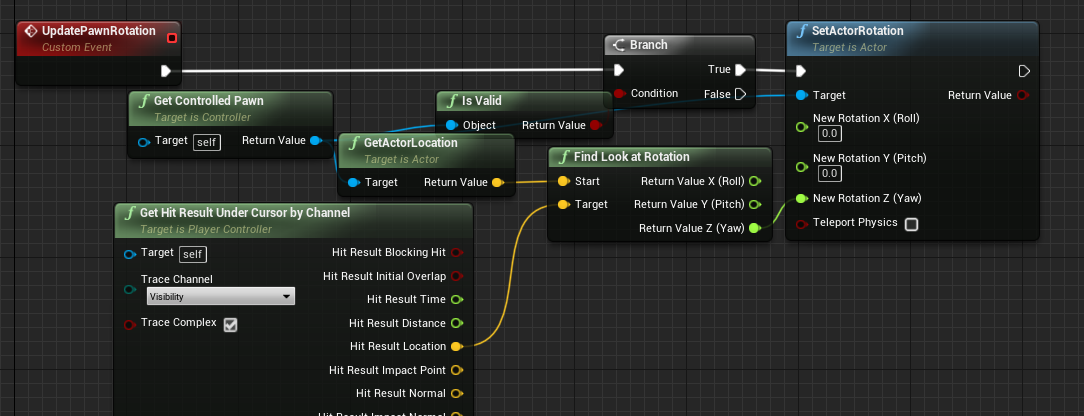Click the Branch Condition pin

620,93
